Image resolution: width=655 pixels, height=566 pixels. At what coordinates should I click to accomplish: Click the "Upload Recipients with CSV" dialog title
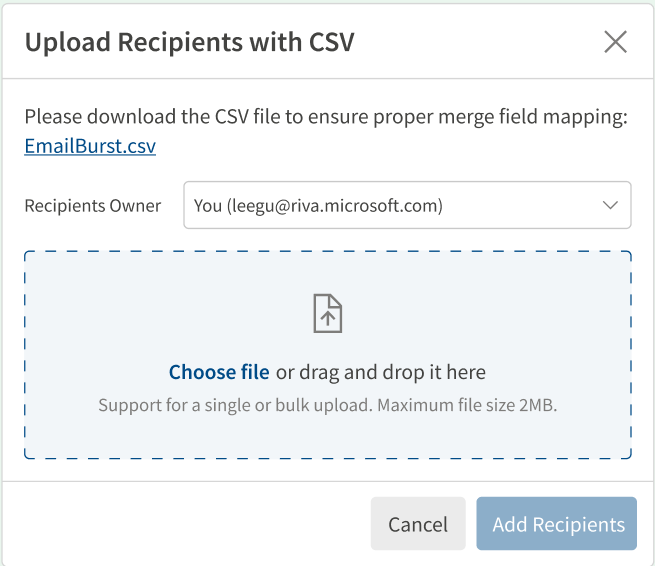[x=189, y=41]
